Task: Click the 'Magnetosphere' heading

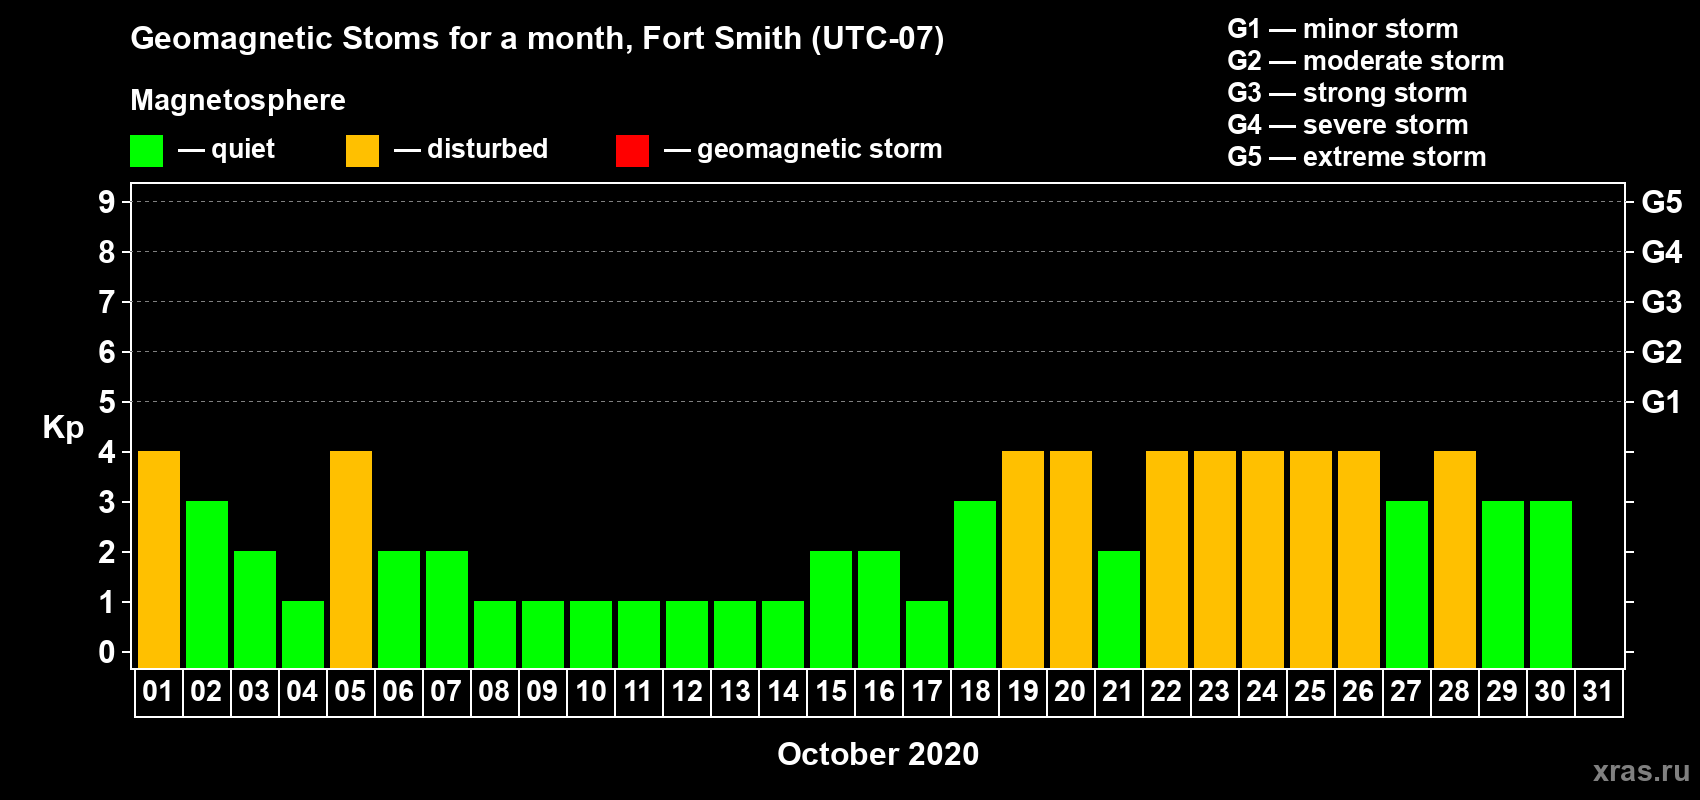Action: [x=238, y=100]
